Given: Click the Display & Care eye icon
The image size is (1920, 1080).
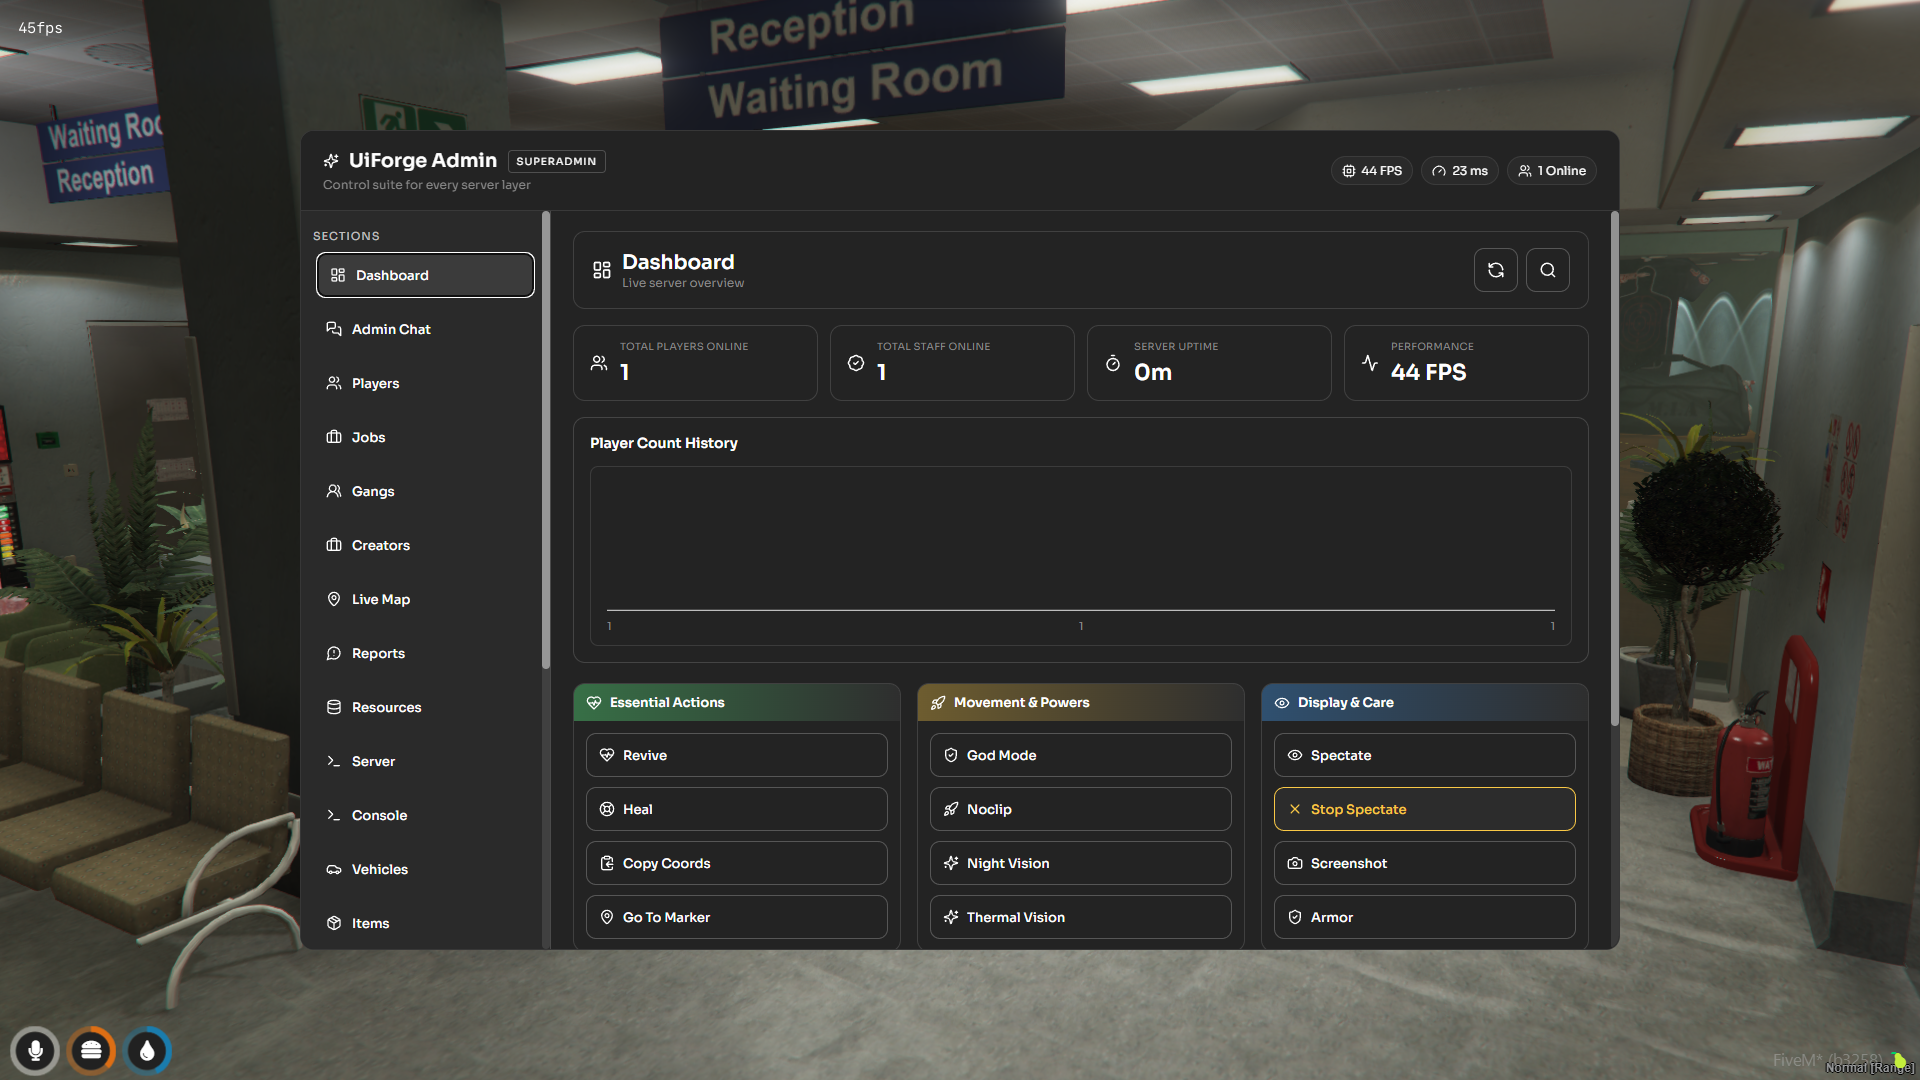Looking at the screenshot, I should (1282, 703).
